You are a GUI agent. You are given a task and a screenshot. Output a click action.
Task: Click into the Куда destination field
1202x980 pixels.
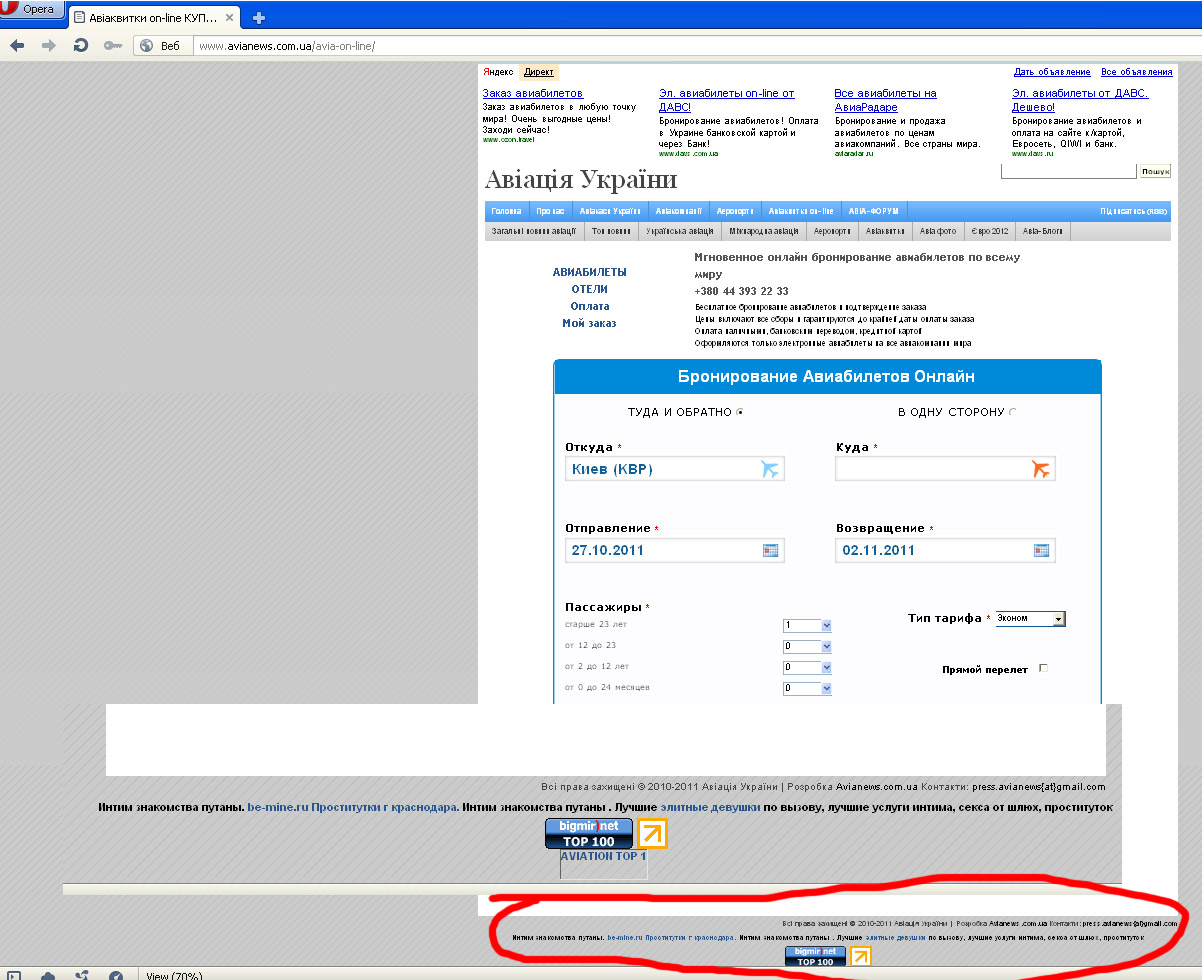(930, 469)
